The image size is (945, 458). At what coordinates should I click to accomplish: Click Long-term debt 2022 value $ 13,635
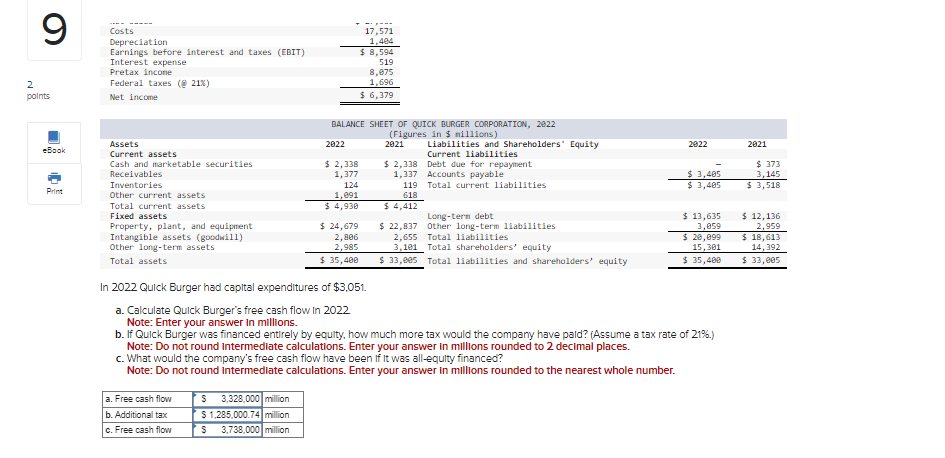pos(702,216)
